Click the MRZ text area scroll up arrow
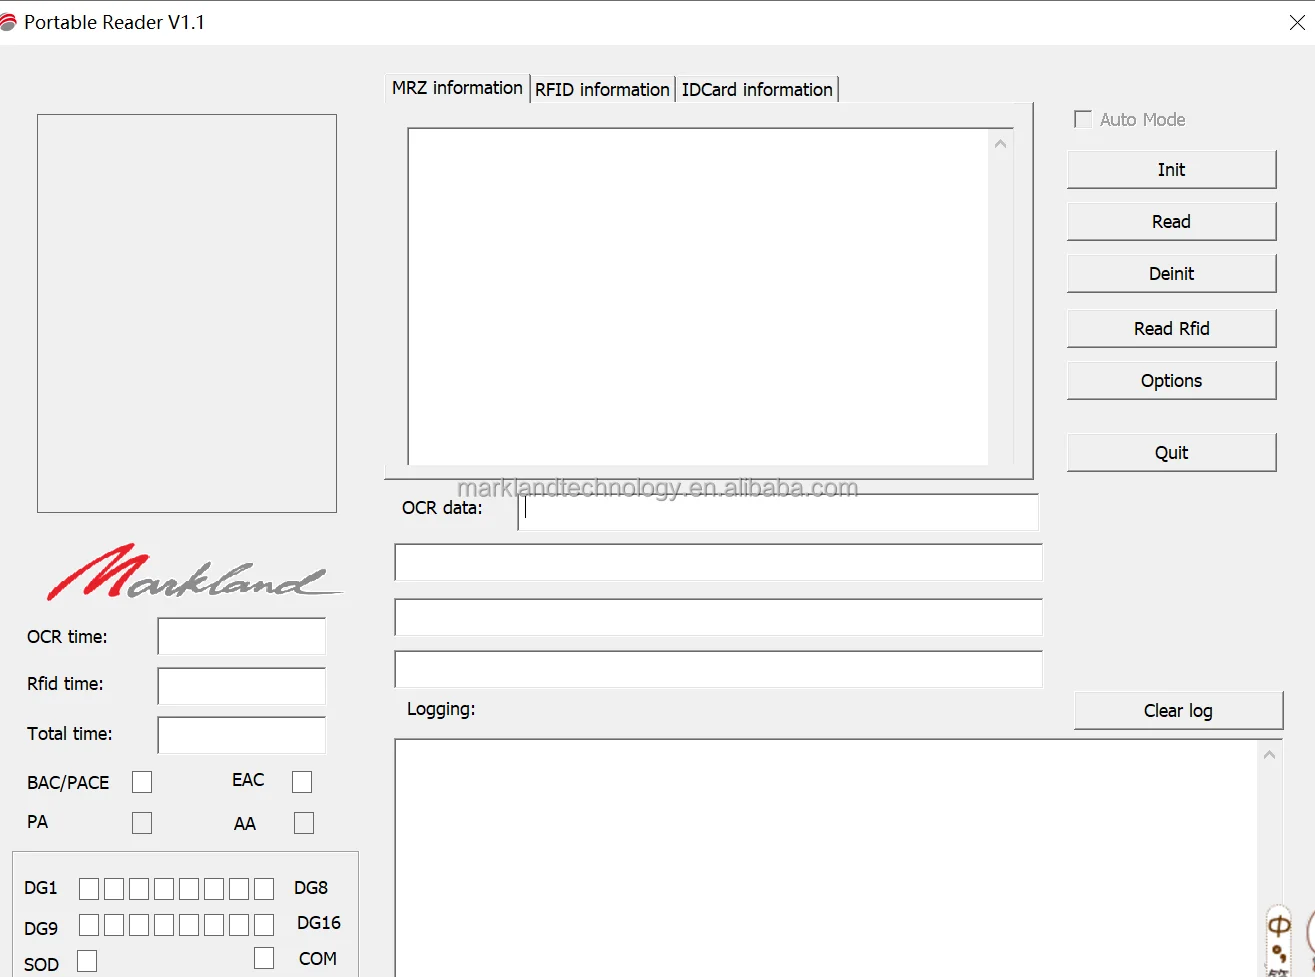The height and width of the screenshot is (977, 1315). click(x=1000, y=144)
